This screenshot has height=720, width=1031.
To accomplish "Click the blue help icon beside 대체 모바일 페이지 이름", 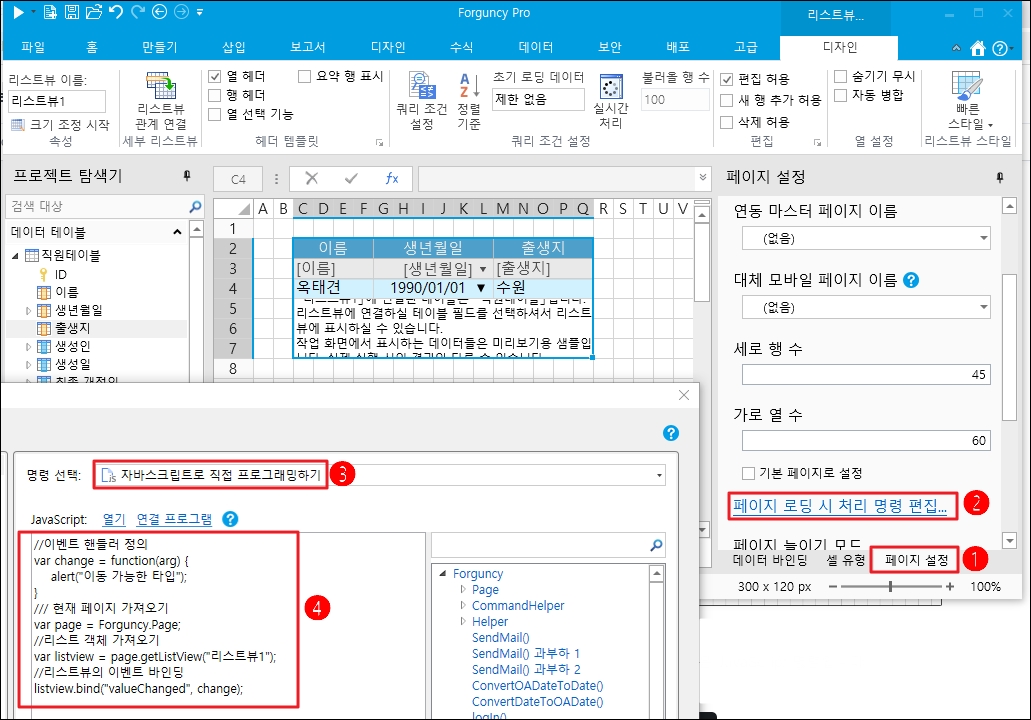I will (x=911, y=280).
